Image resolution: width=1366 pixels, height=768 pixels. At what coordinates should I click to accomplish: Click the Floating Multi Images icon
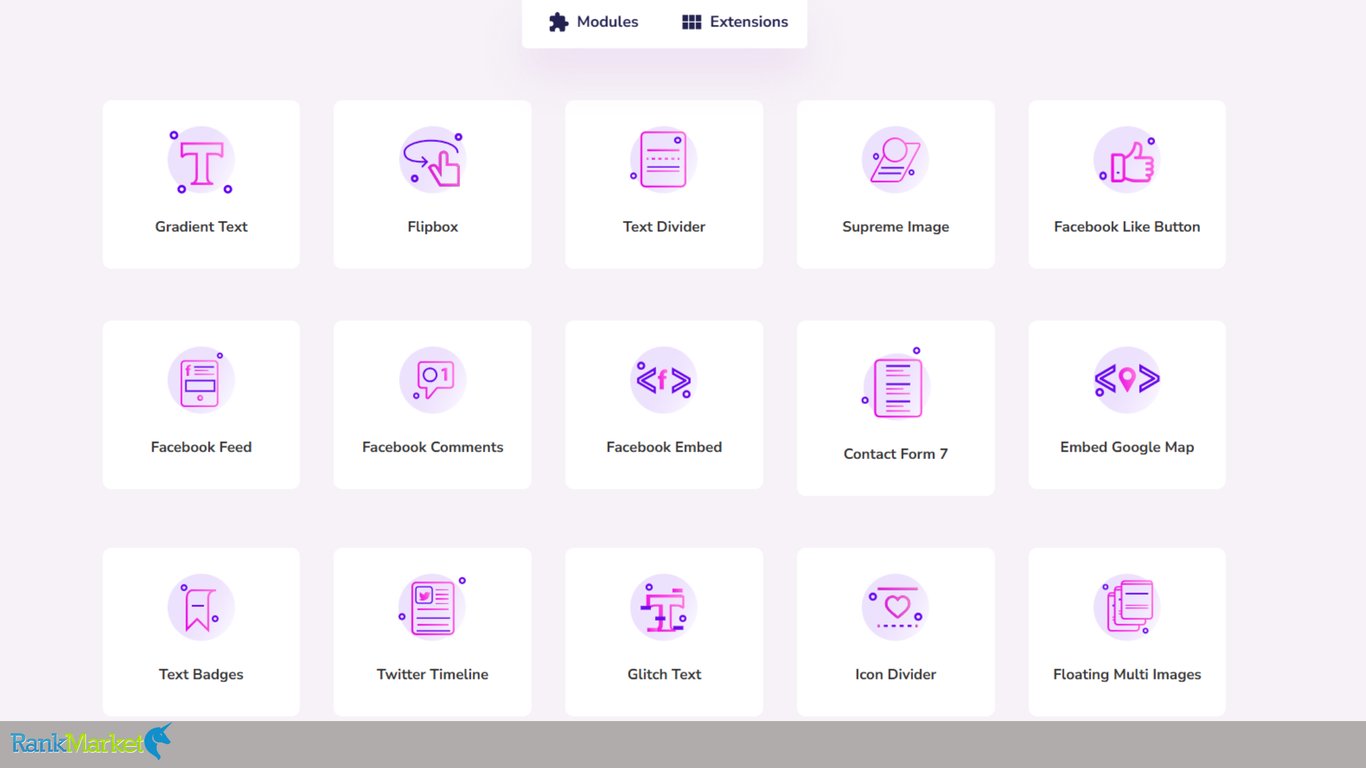[1126, 607]
